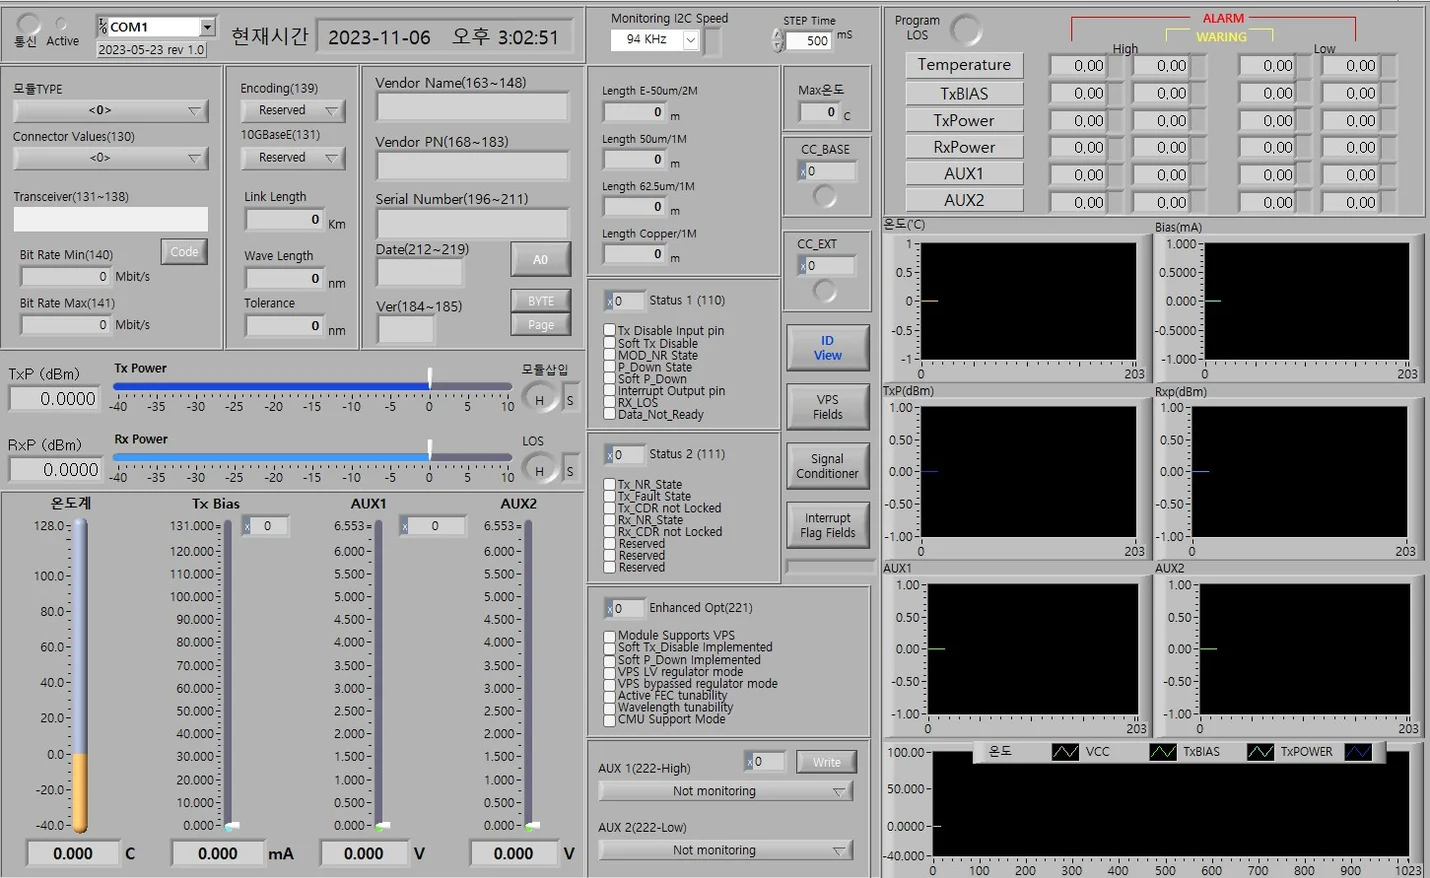
Task: Click the Write button beside AUX 1
Action: [826, 761]
